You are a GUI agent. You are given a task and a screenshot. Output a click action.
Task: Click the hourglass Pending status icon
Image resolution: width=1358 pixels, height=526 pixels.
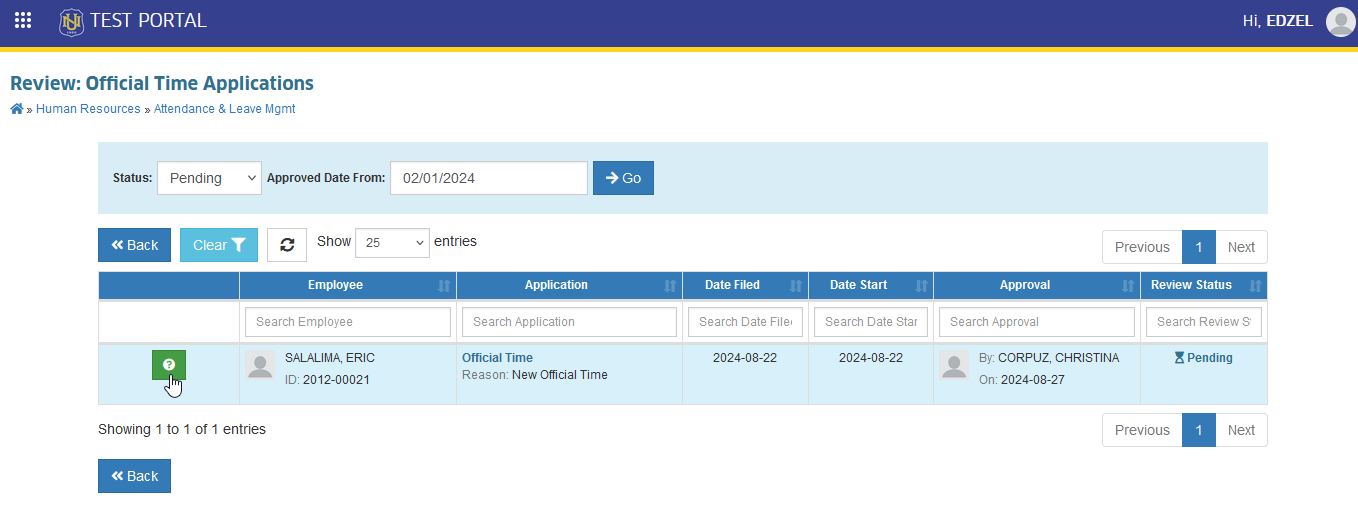coord(1179,358)
